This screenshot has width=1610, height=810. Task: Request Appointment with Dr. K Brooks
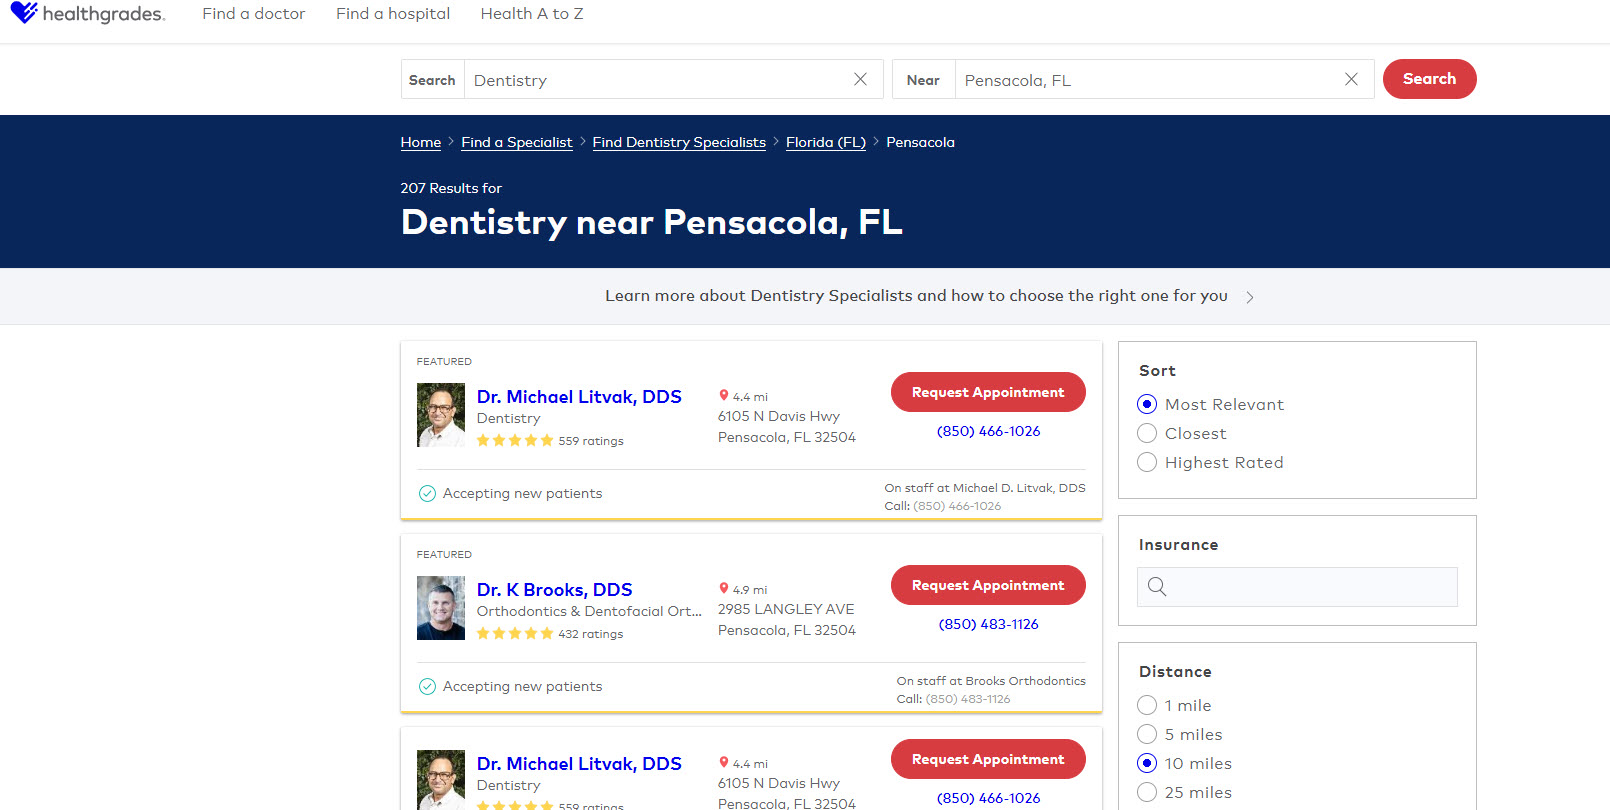coord(987,585)
